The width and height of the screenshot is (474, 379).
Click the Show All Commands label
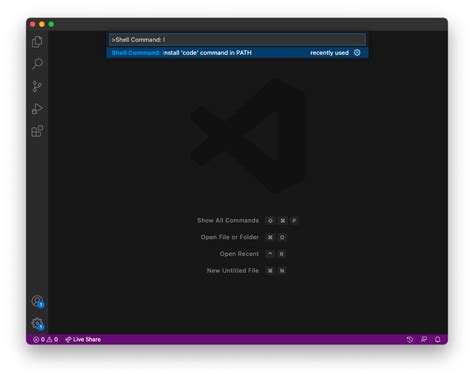228,220
